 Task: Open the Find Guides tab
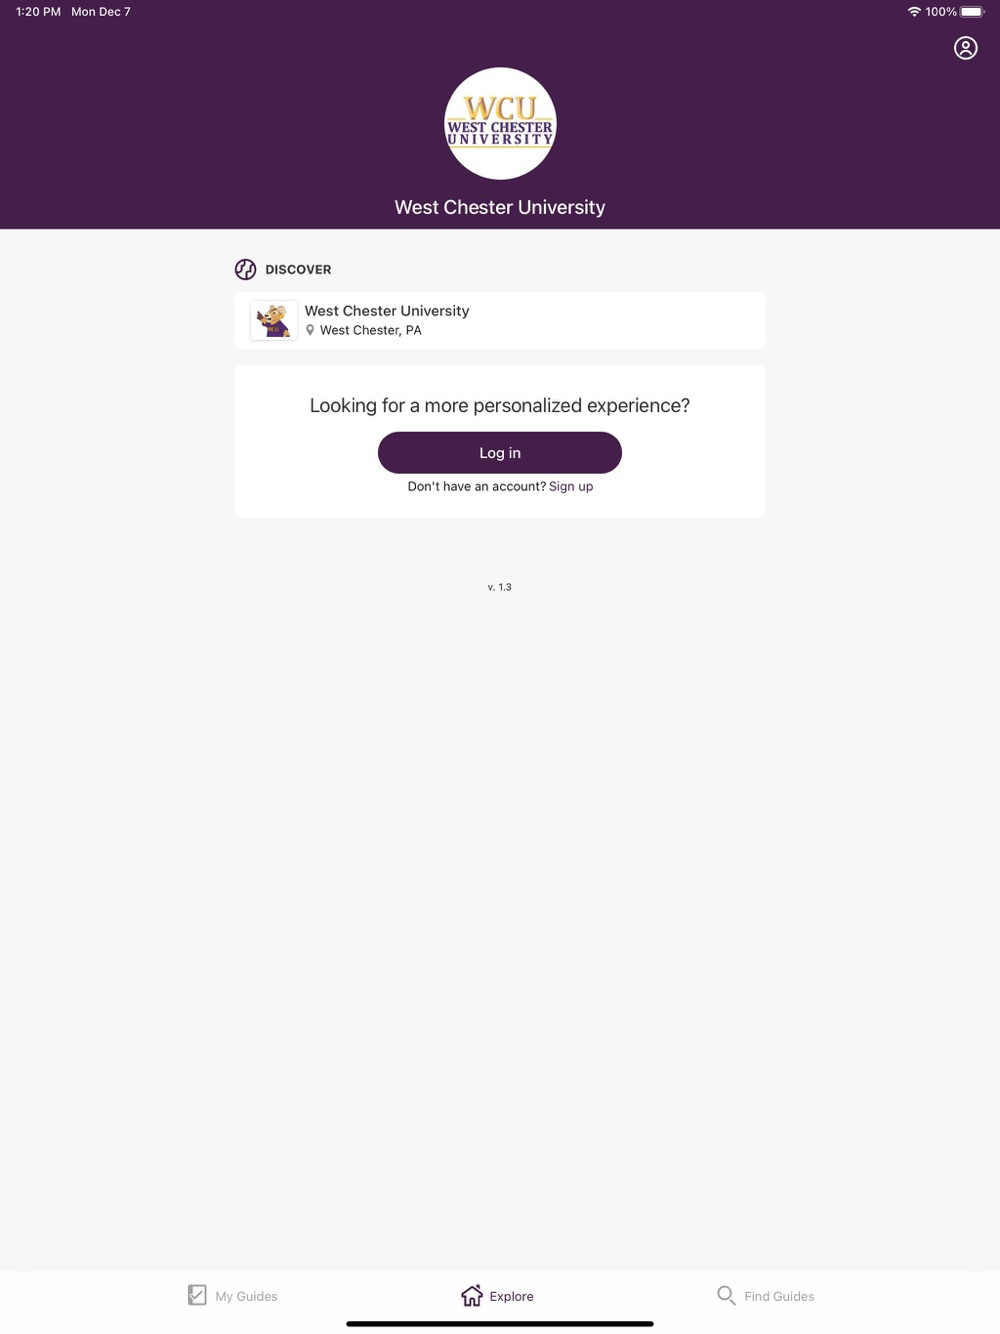point(766,1296)
